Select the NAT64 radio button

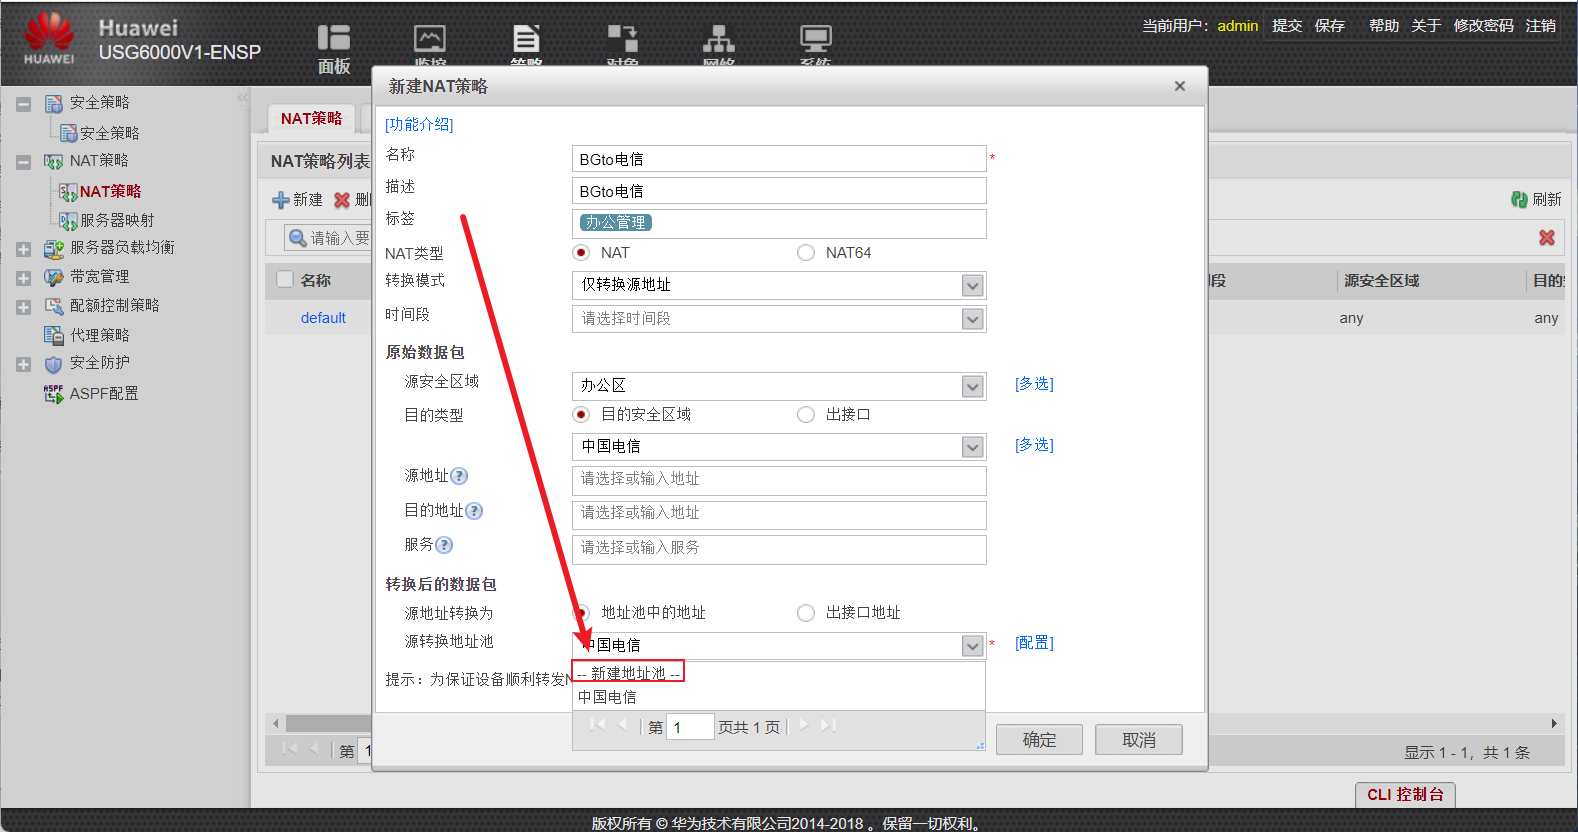(806, 253)
